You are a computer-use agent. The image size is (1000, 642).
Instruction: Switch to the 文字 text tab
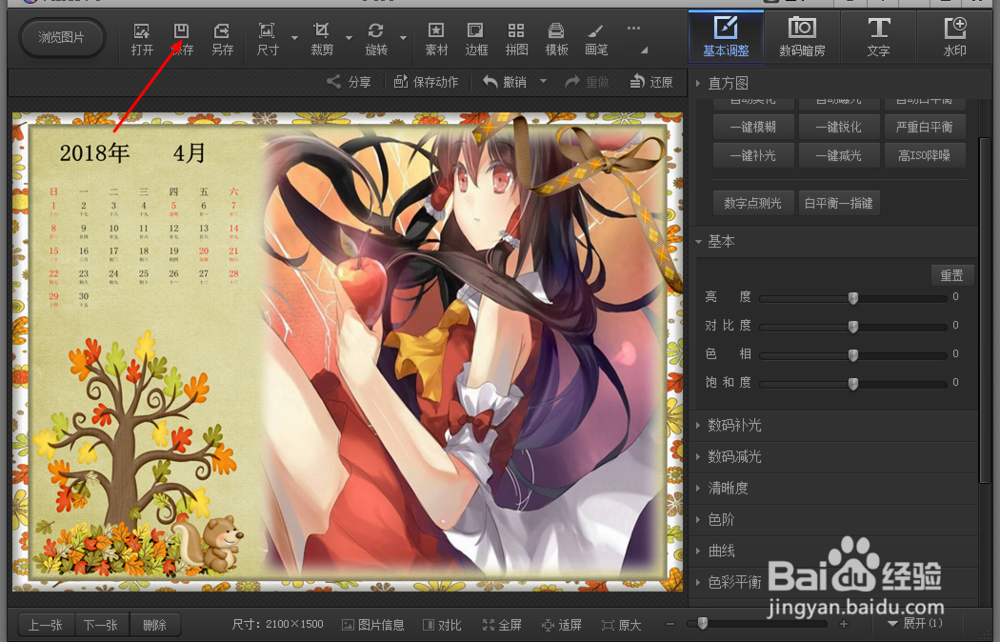(x=878, y=37)
